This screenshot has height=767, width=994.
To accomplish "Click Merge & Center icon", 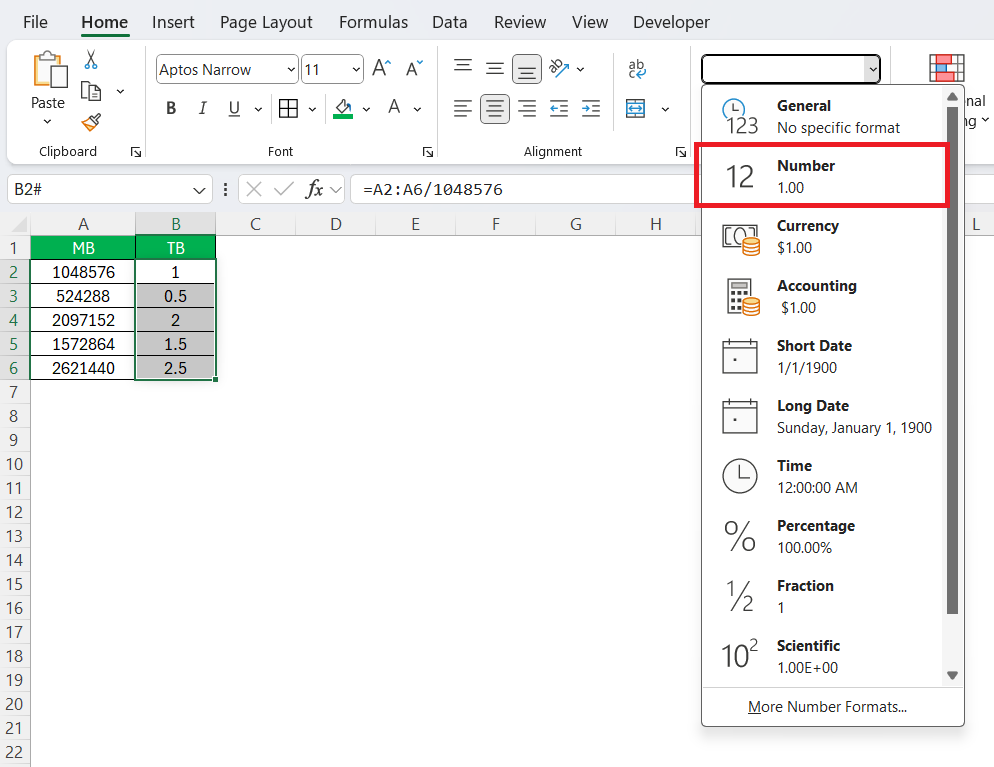I will [x=635, y=109].
